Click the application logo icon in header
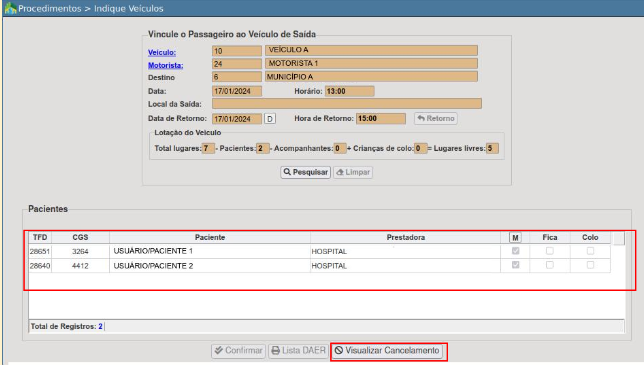644x365 pixels. click(x=10, y=8)
